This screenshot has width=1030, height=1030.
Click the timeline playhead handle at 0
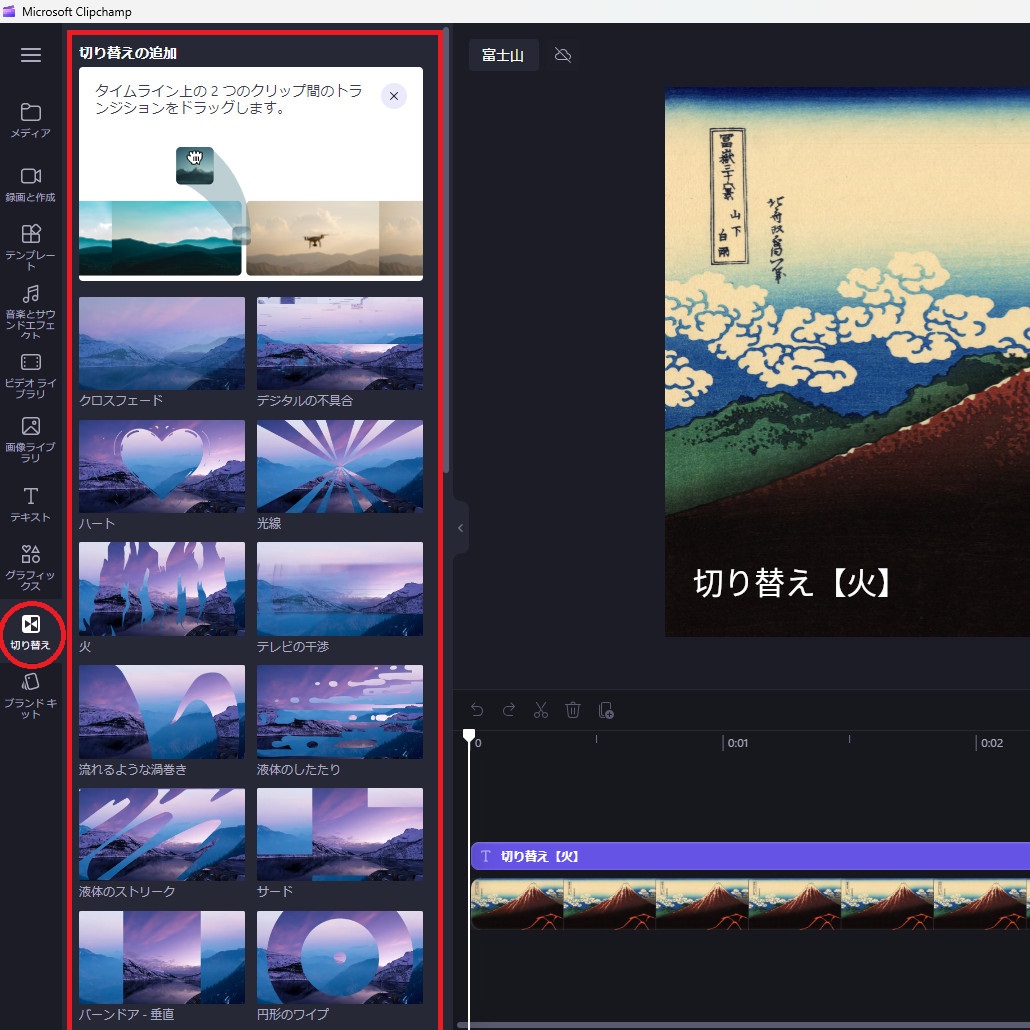coord(469,735)
